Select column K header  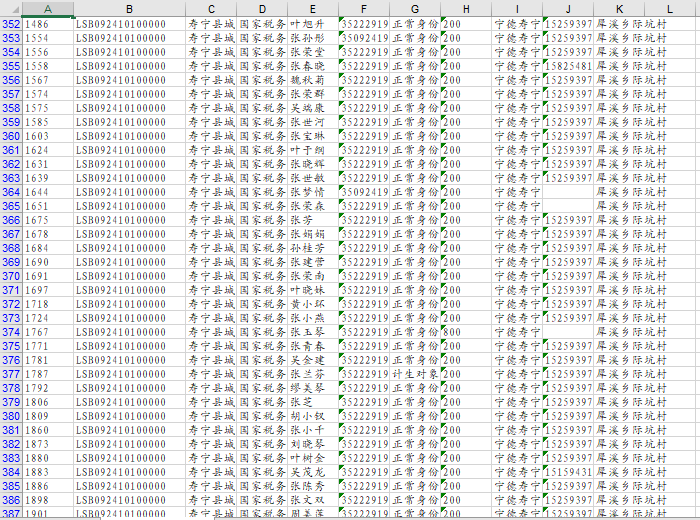619,9
